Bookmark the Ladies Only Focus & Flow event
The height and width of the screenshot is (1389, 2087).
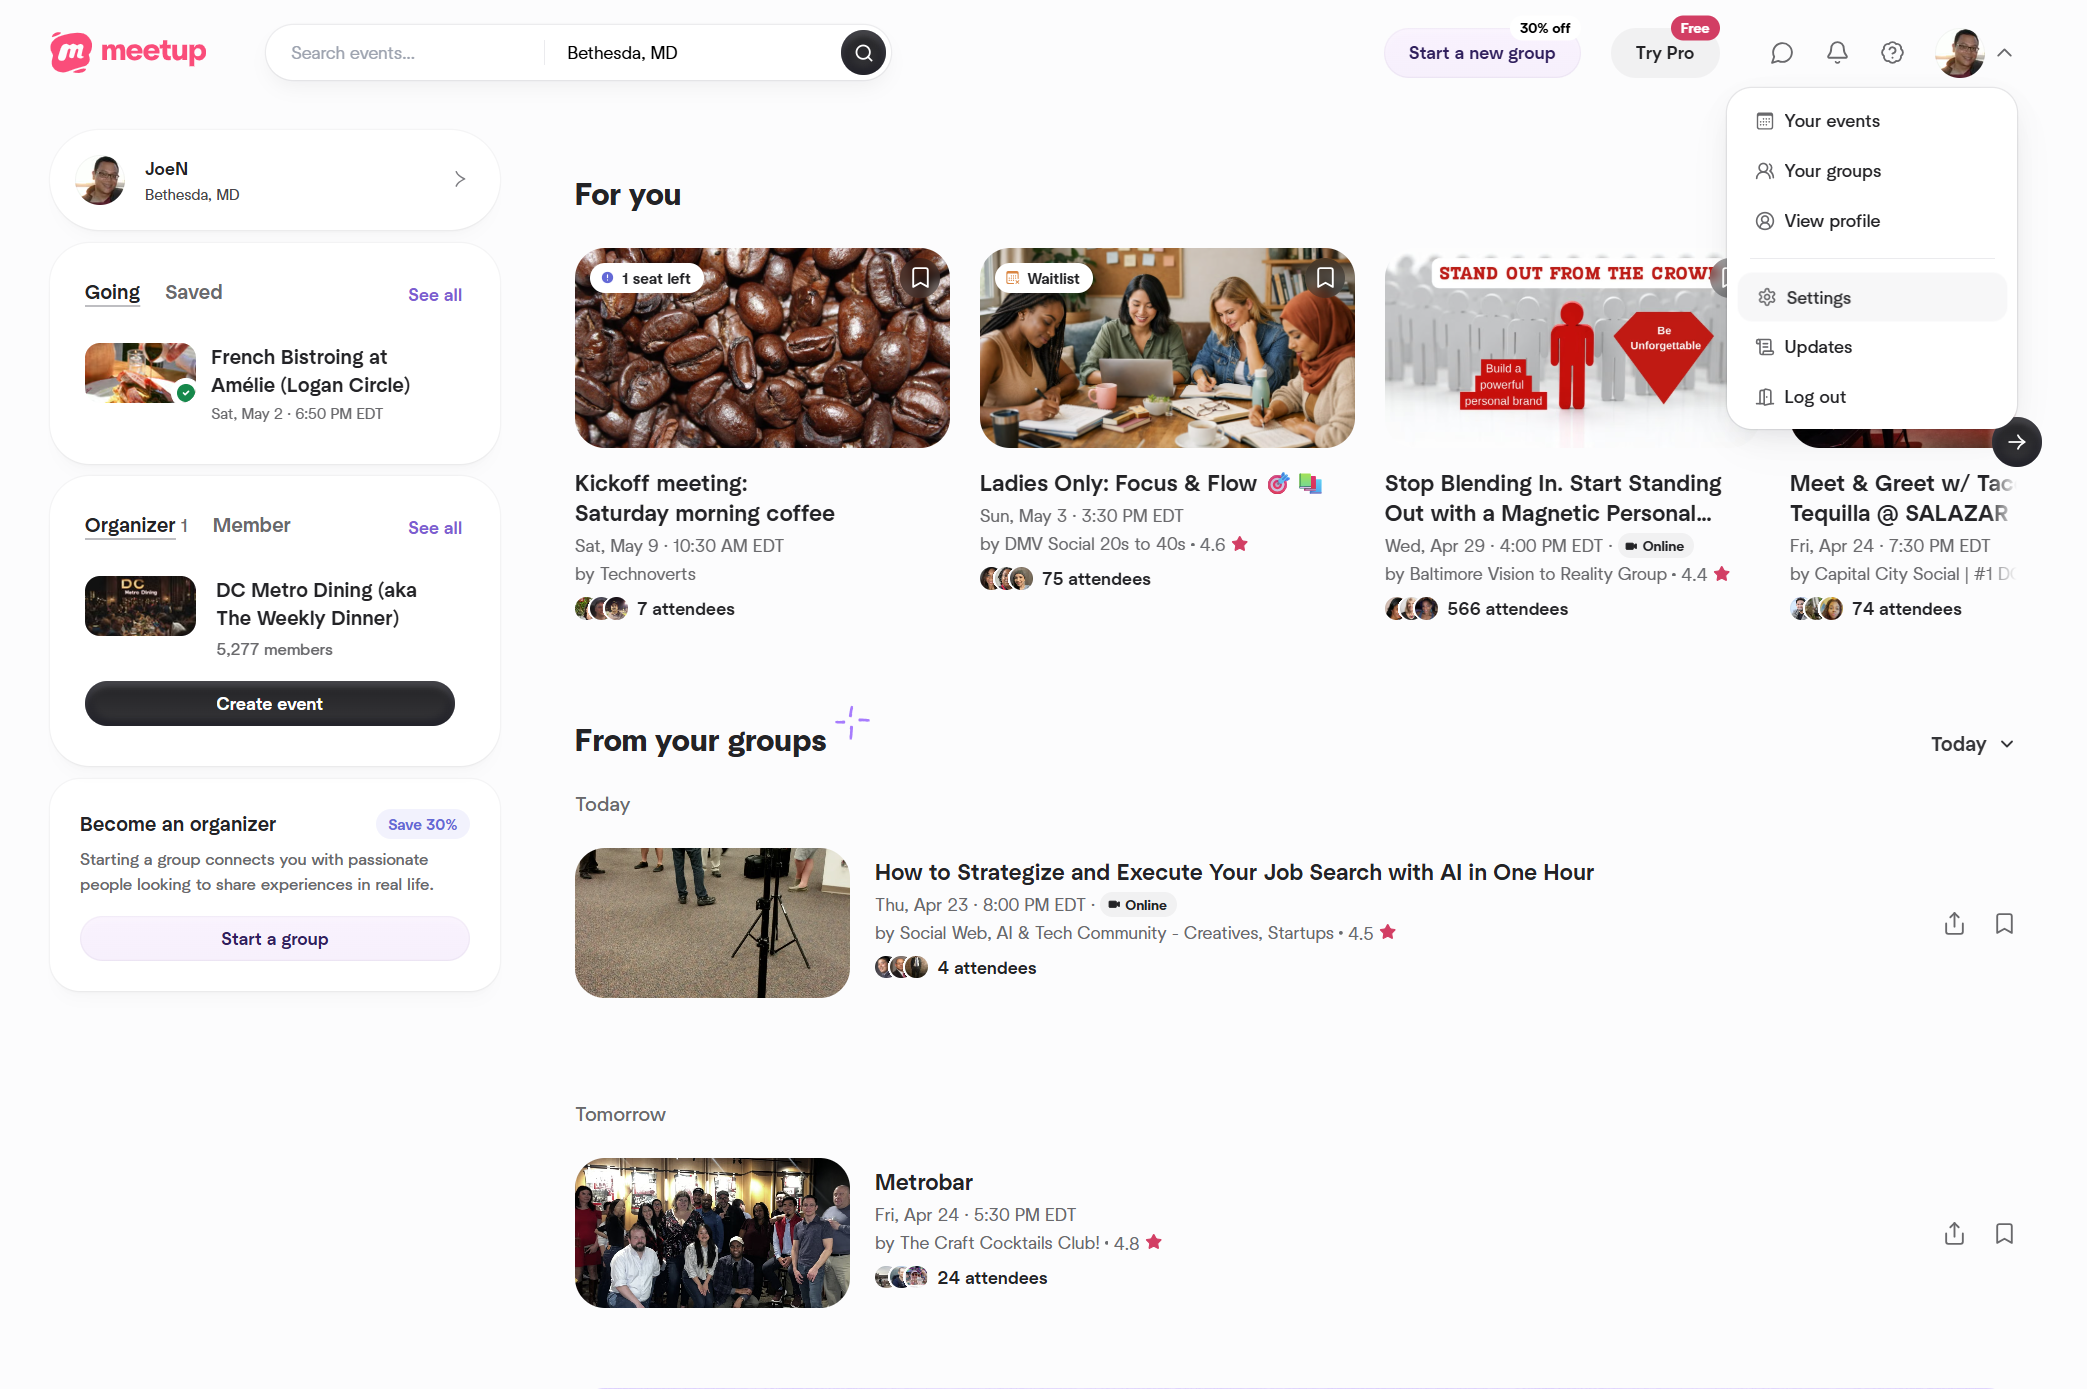pyautogui.click(x=1325, y=278)
